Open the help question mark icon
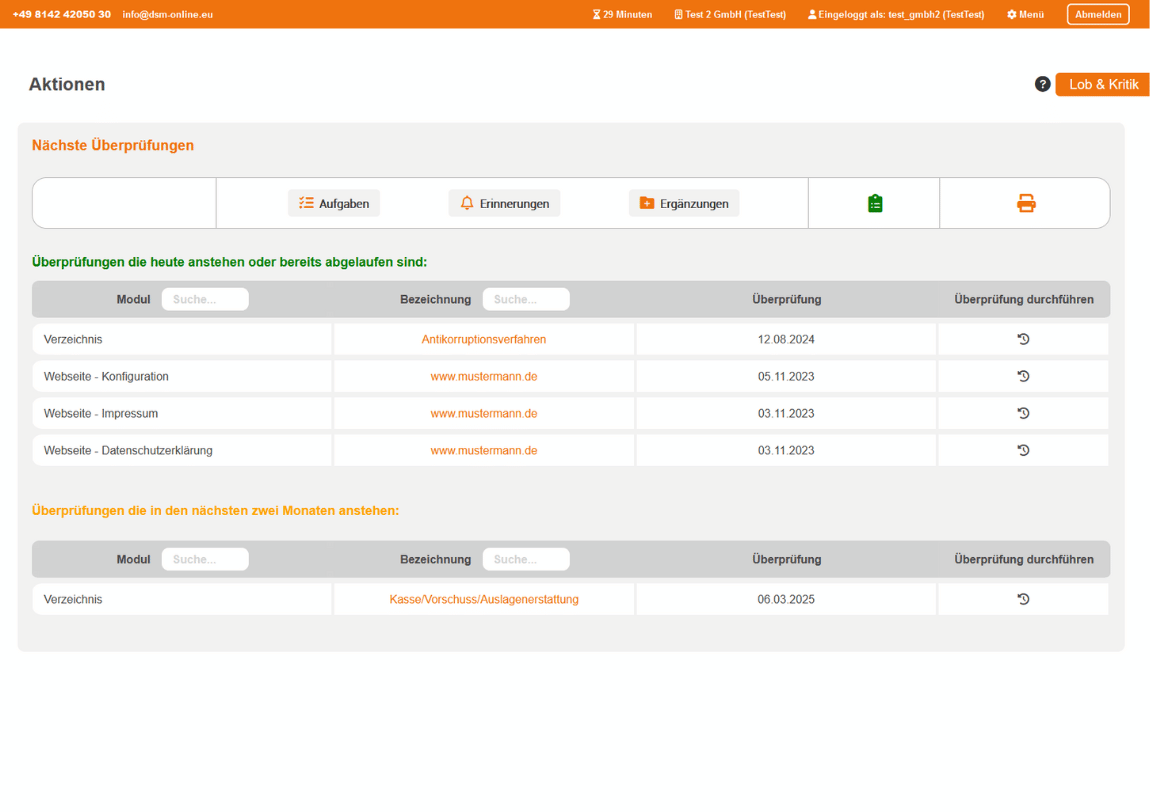The width and height of the screenshot is (1150, 812). 1042,85
